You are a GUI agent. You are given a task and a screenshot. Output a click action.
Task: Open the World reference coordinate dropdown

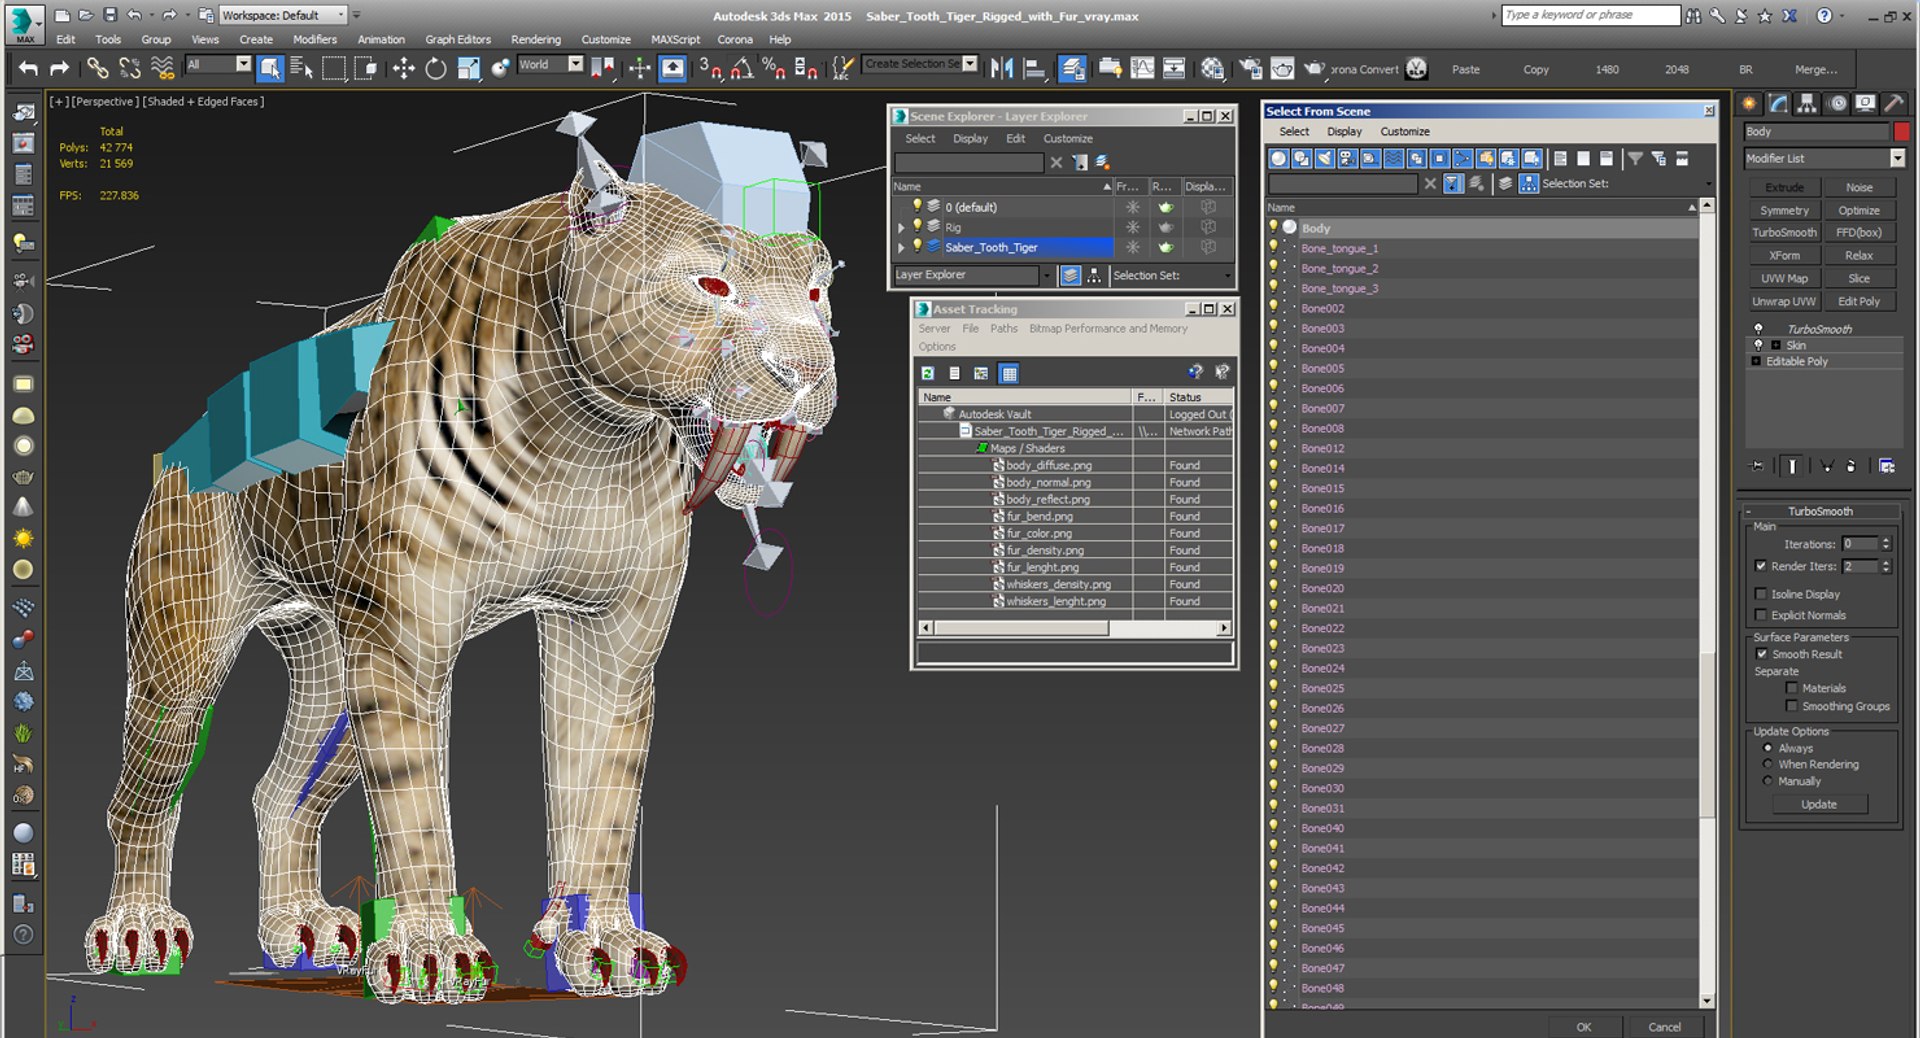pos(575,64)
